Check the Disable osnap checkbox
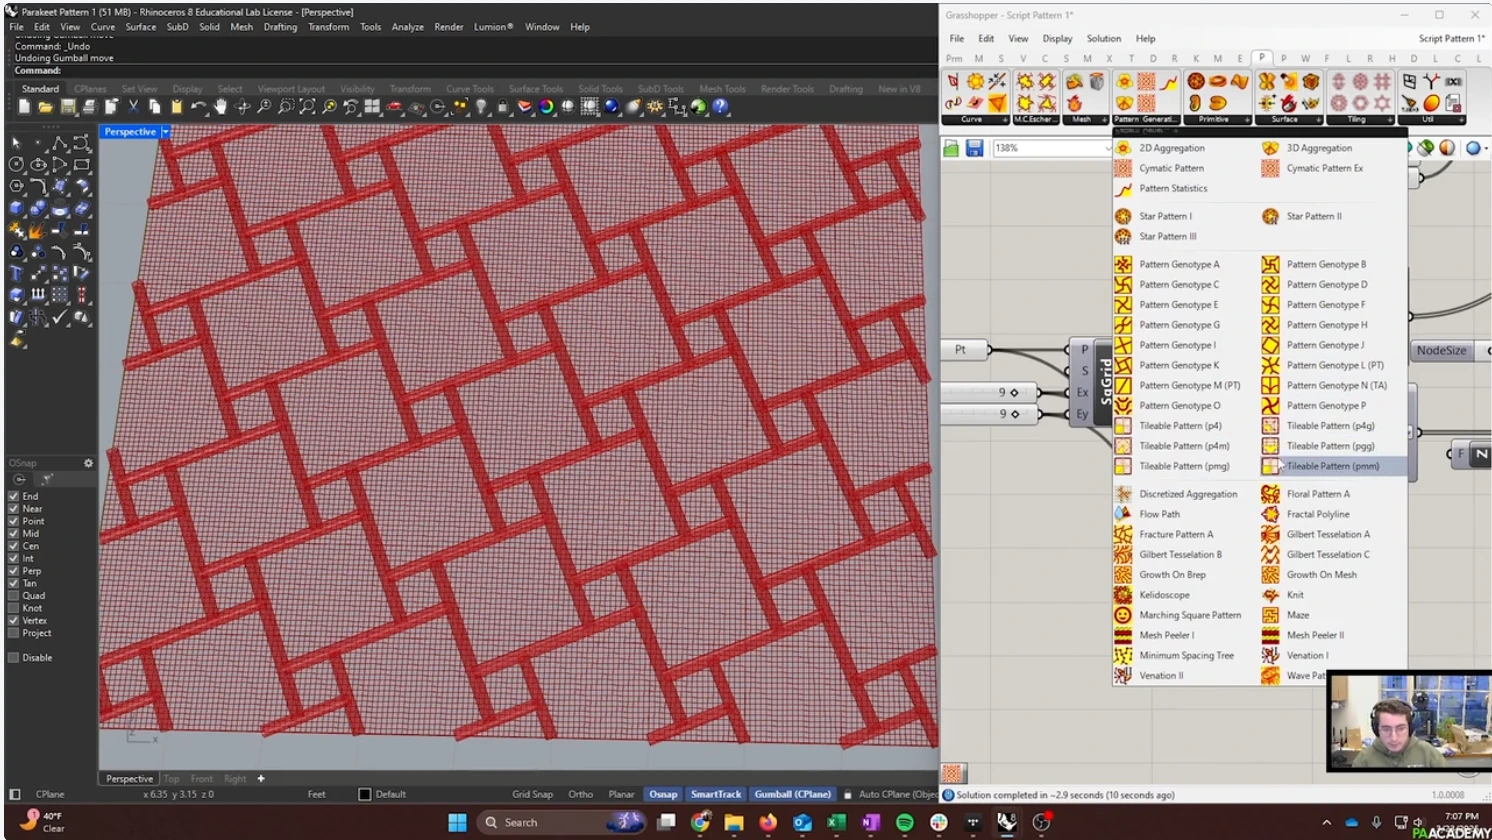This screenshot has width=1492, height=840. (13, 658)
